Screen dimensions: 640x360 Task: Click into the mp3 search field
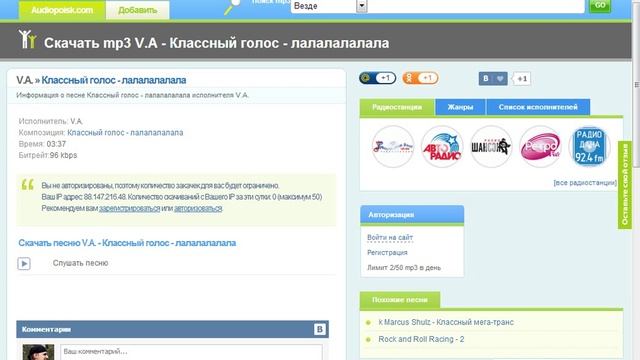coord(476,6)
